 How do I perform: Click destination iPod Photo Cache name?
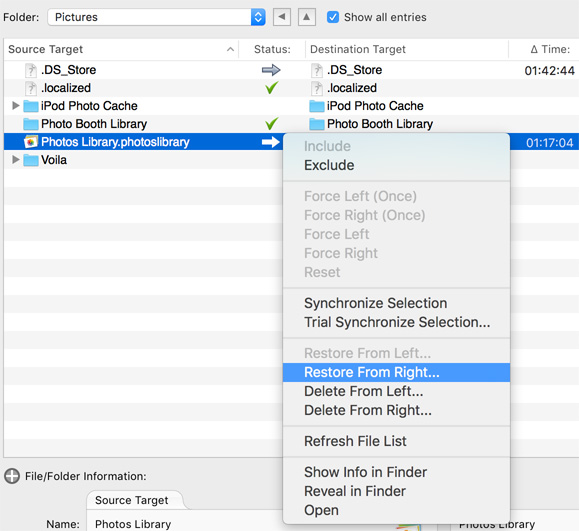(375, 106)
